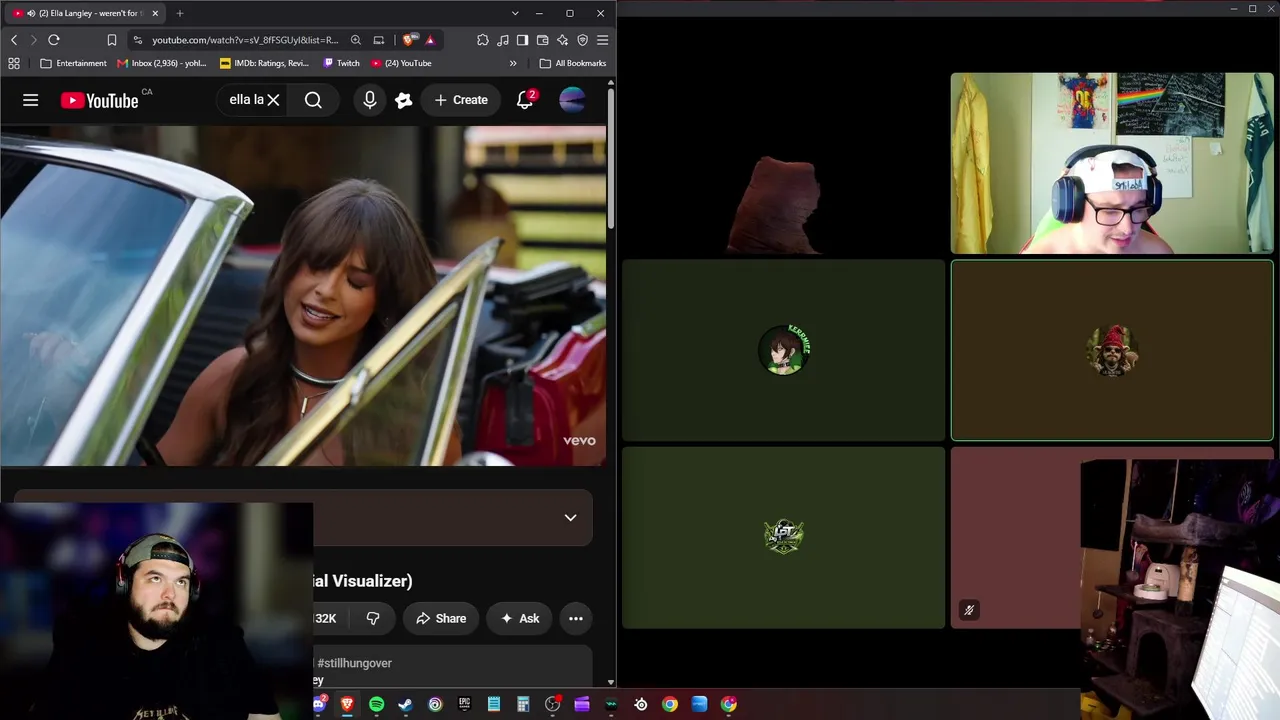The height and width of the screenshot is (720, 1280).
Task: View site information icon in address bar
Action: (136, 40)
